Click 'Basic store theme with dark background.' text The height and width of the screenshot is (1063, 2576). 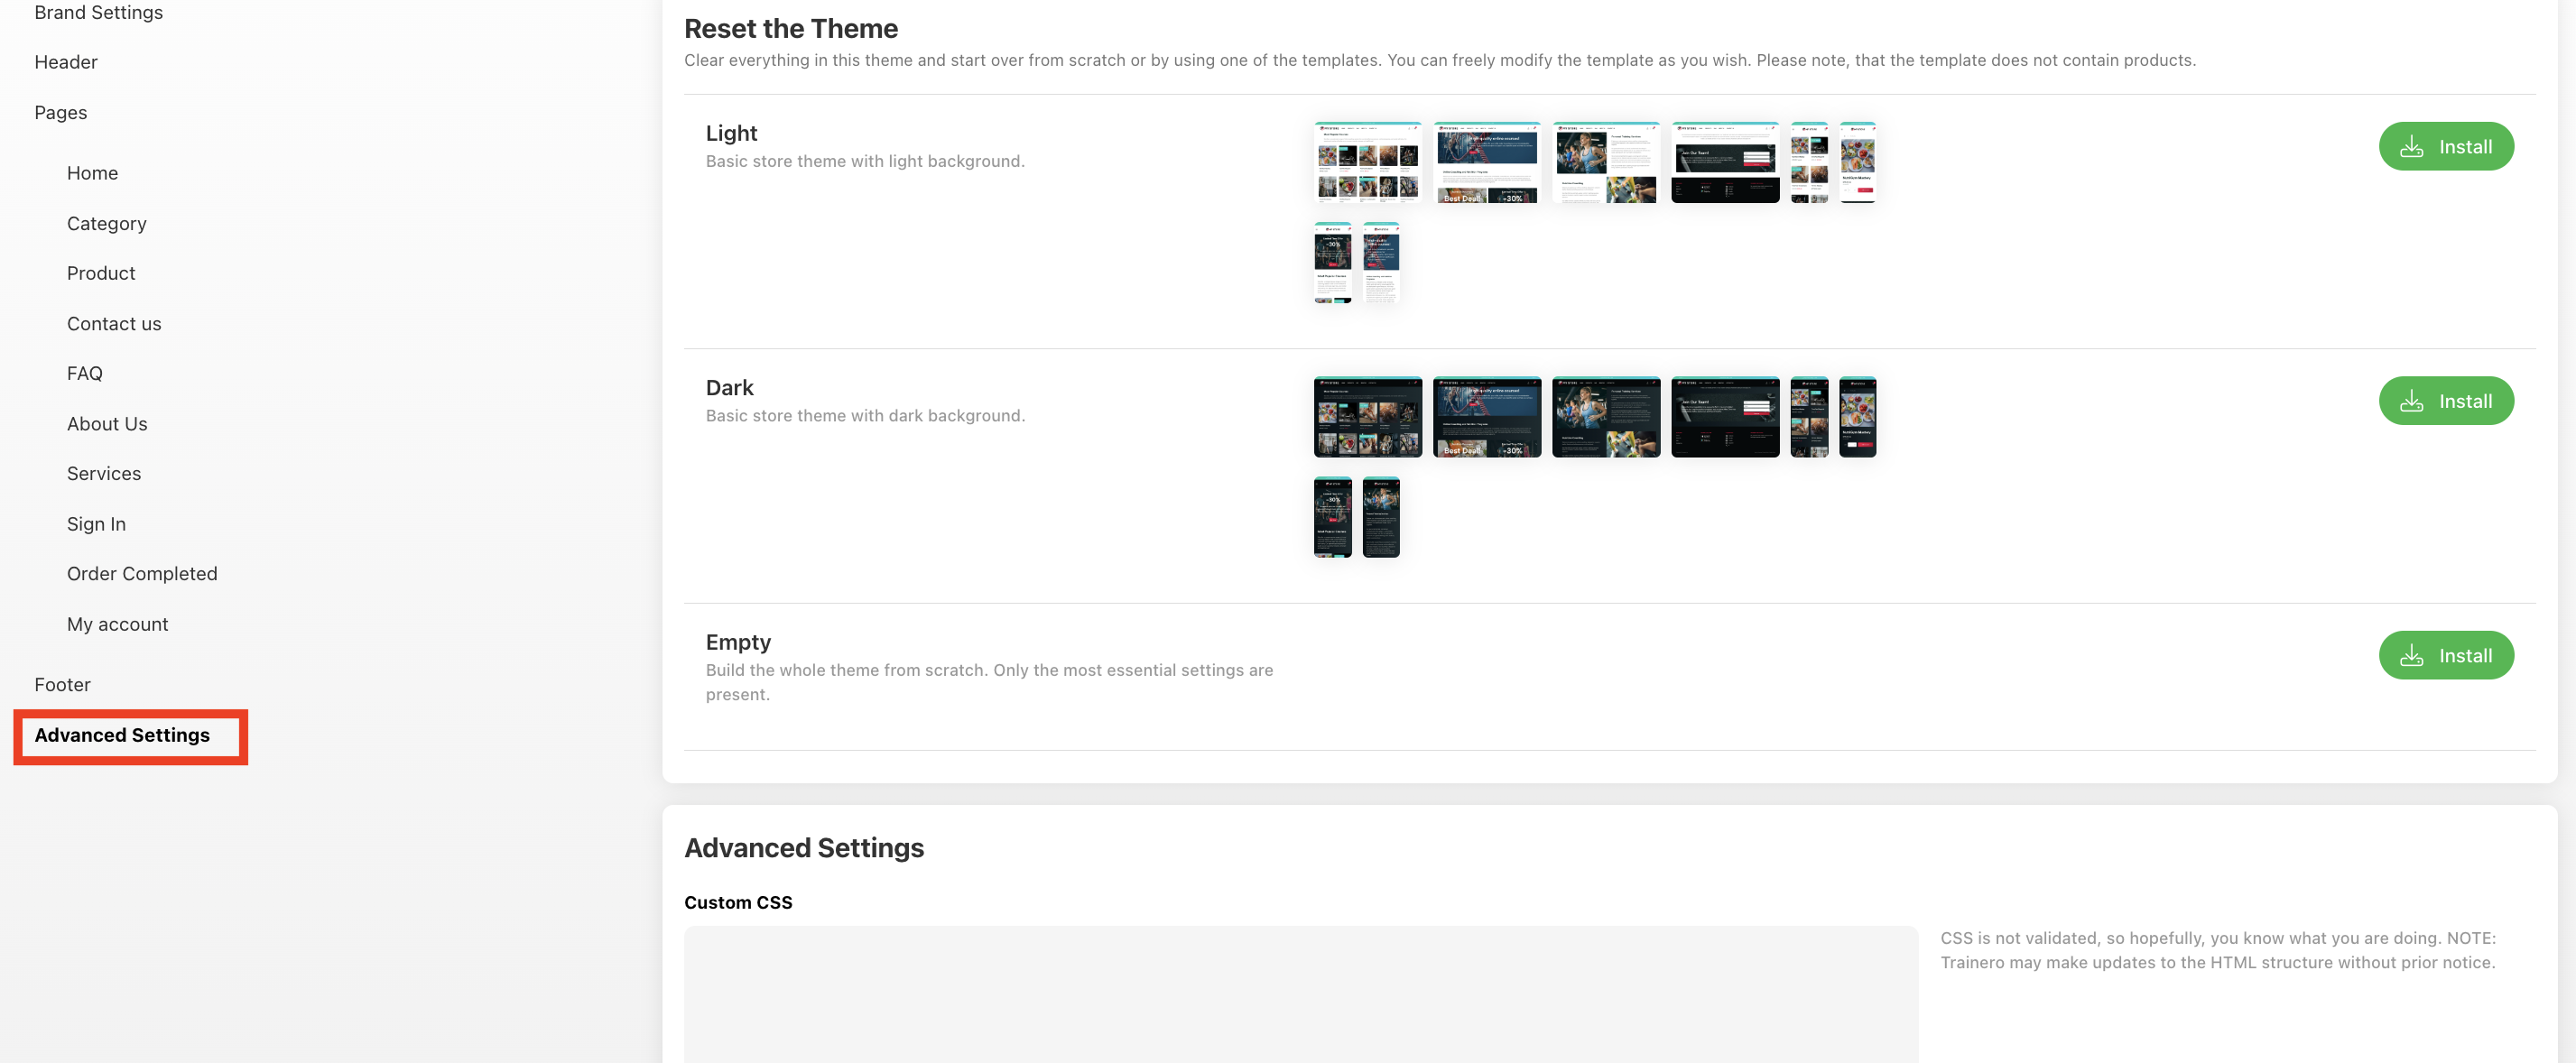point(865,415)
